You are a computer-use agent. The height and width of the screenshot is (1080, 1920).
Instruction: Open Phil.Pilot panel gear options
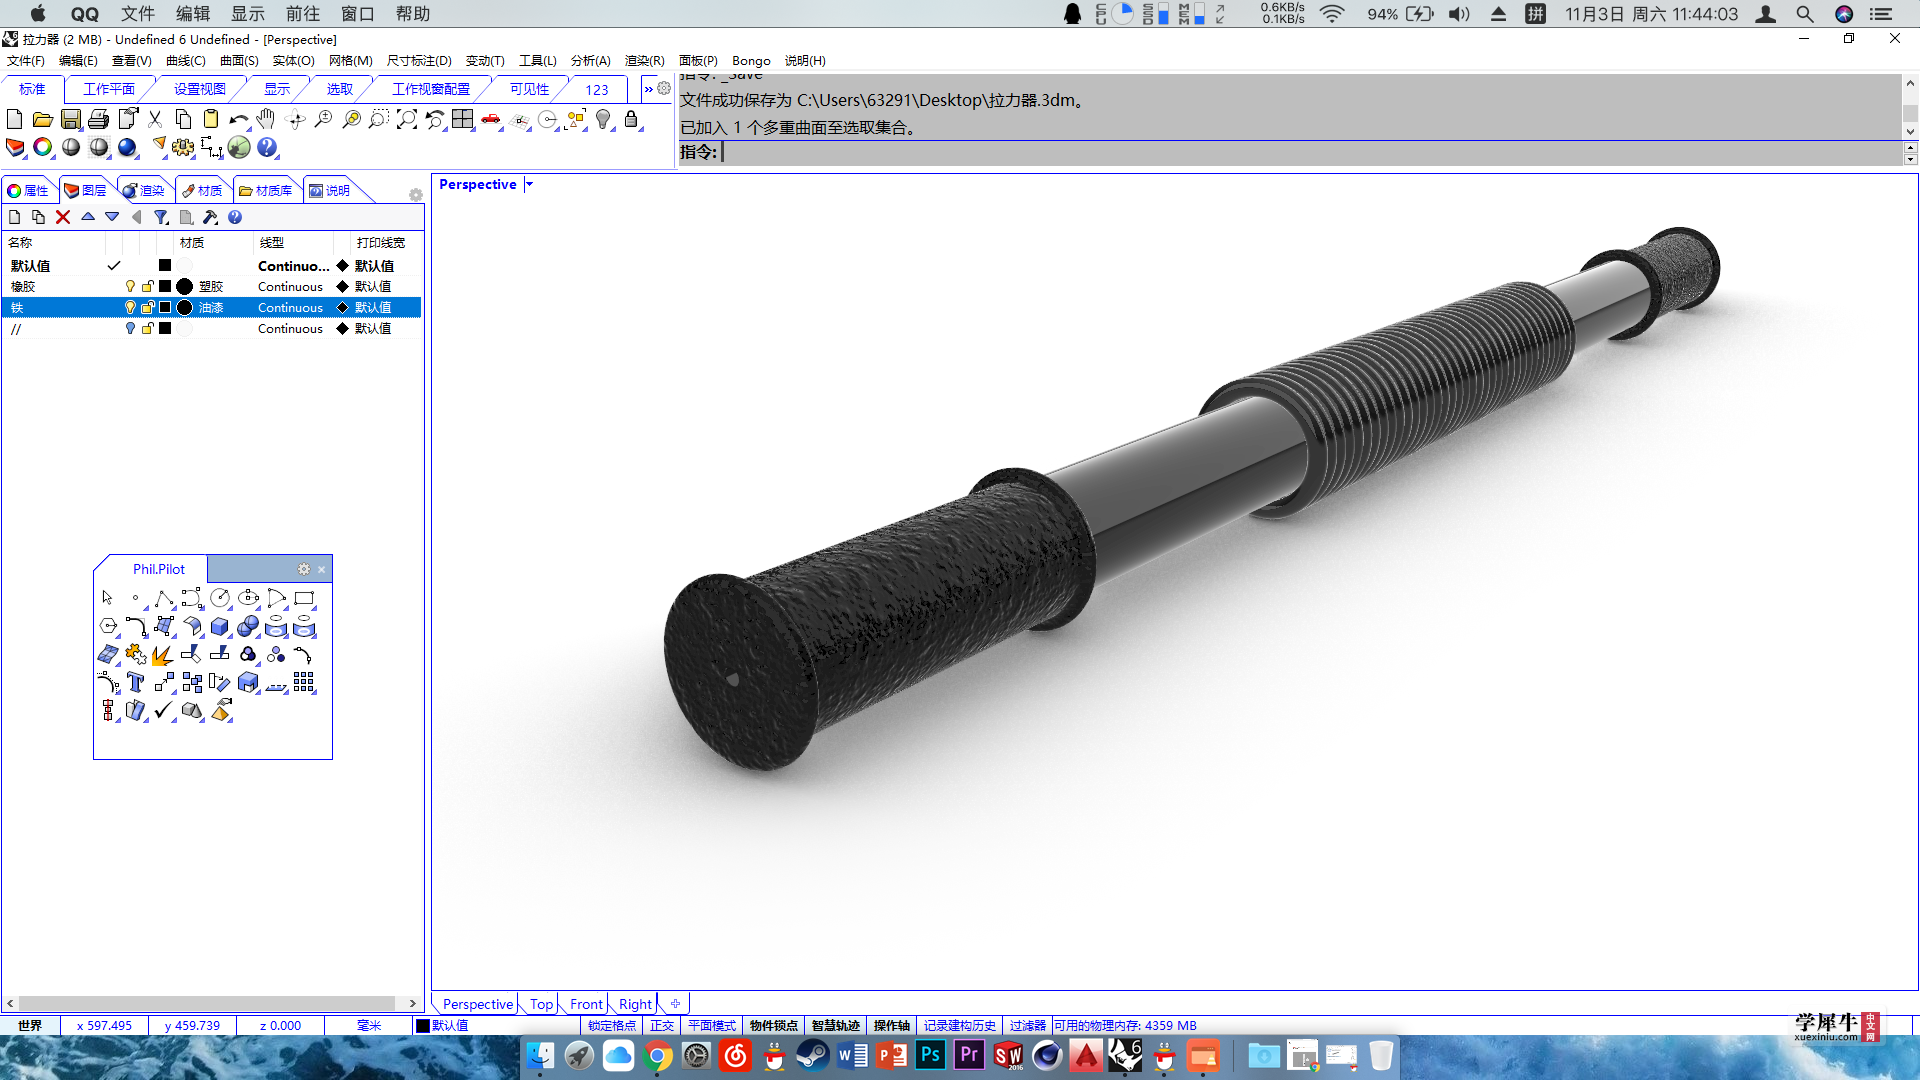pos(304,569)
